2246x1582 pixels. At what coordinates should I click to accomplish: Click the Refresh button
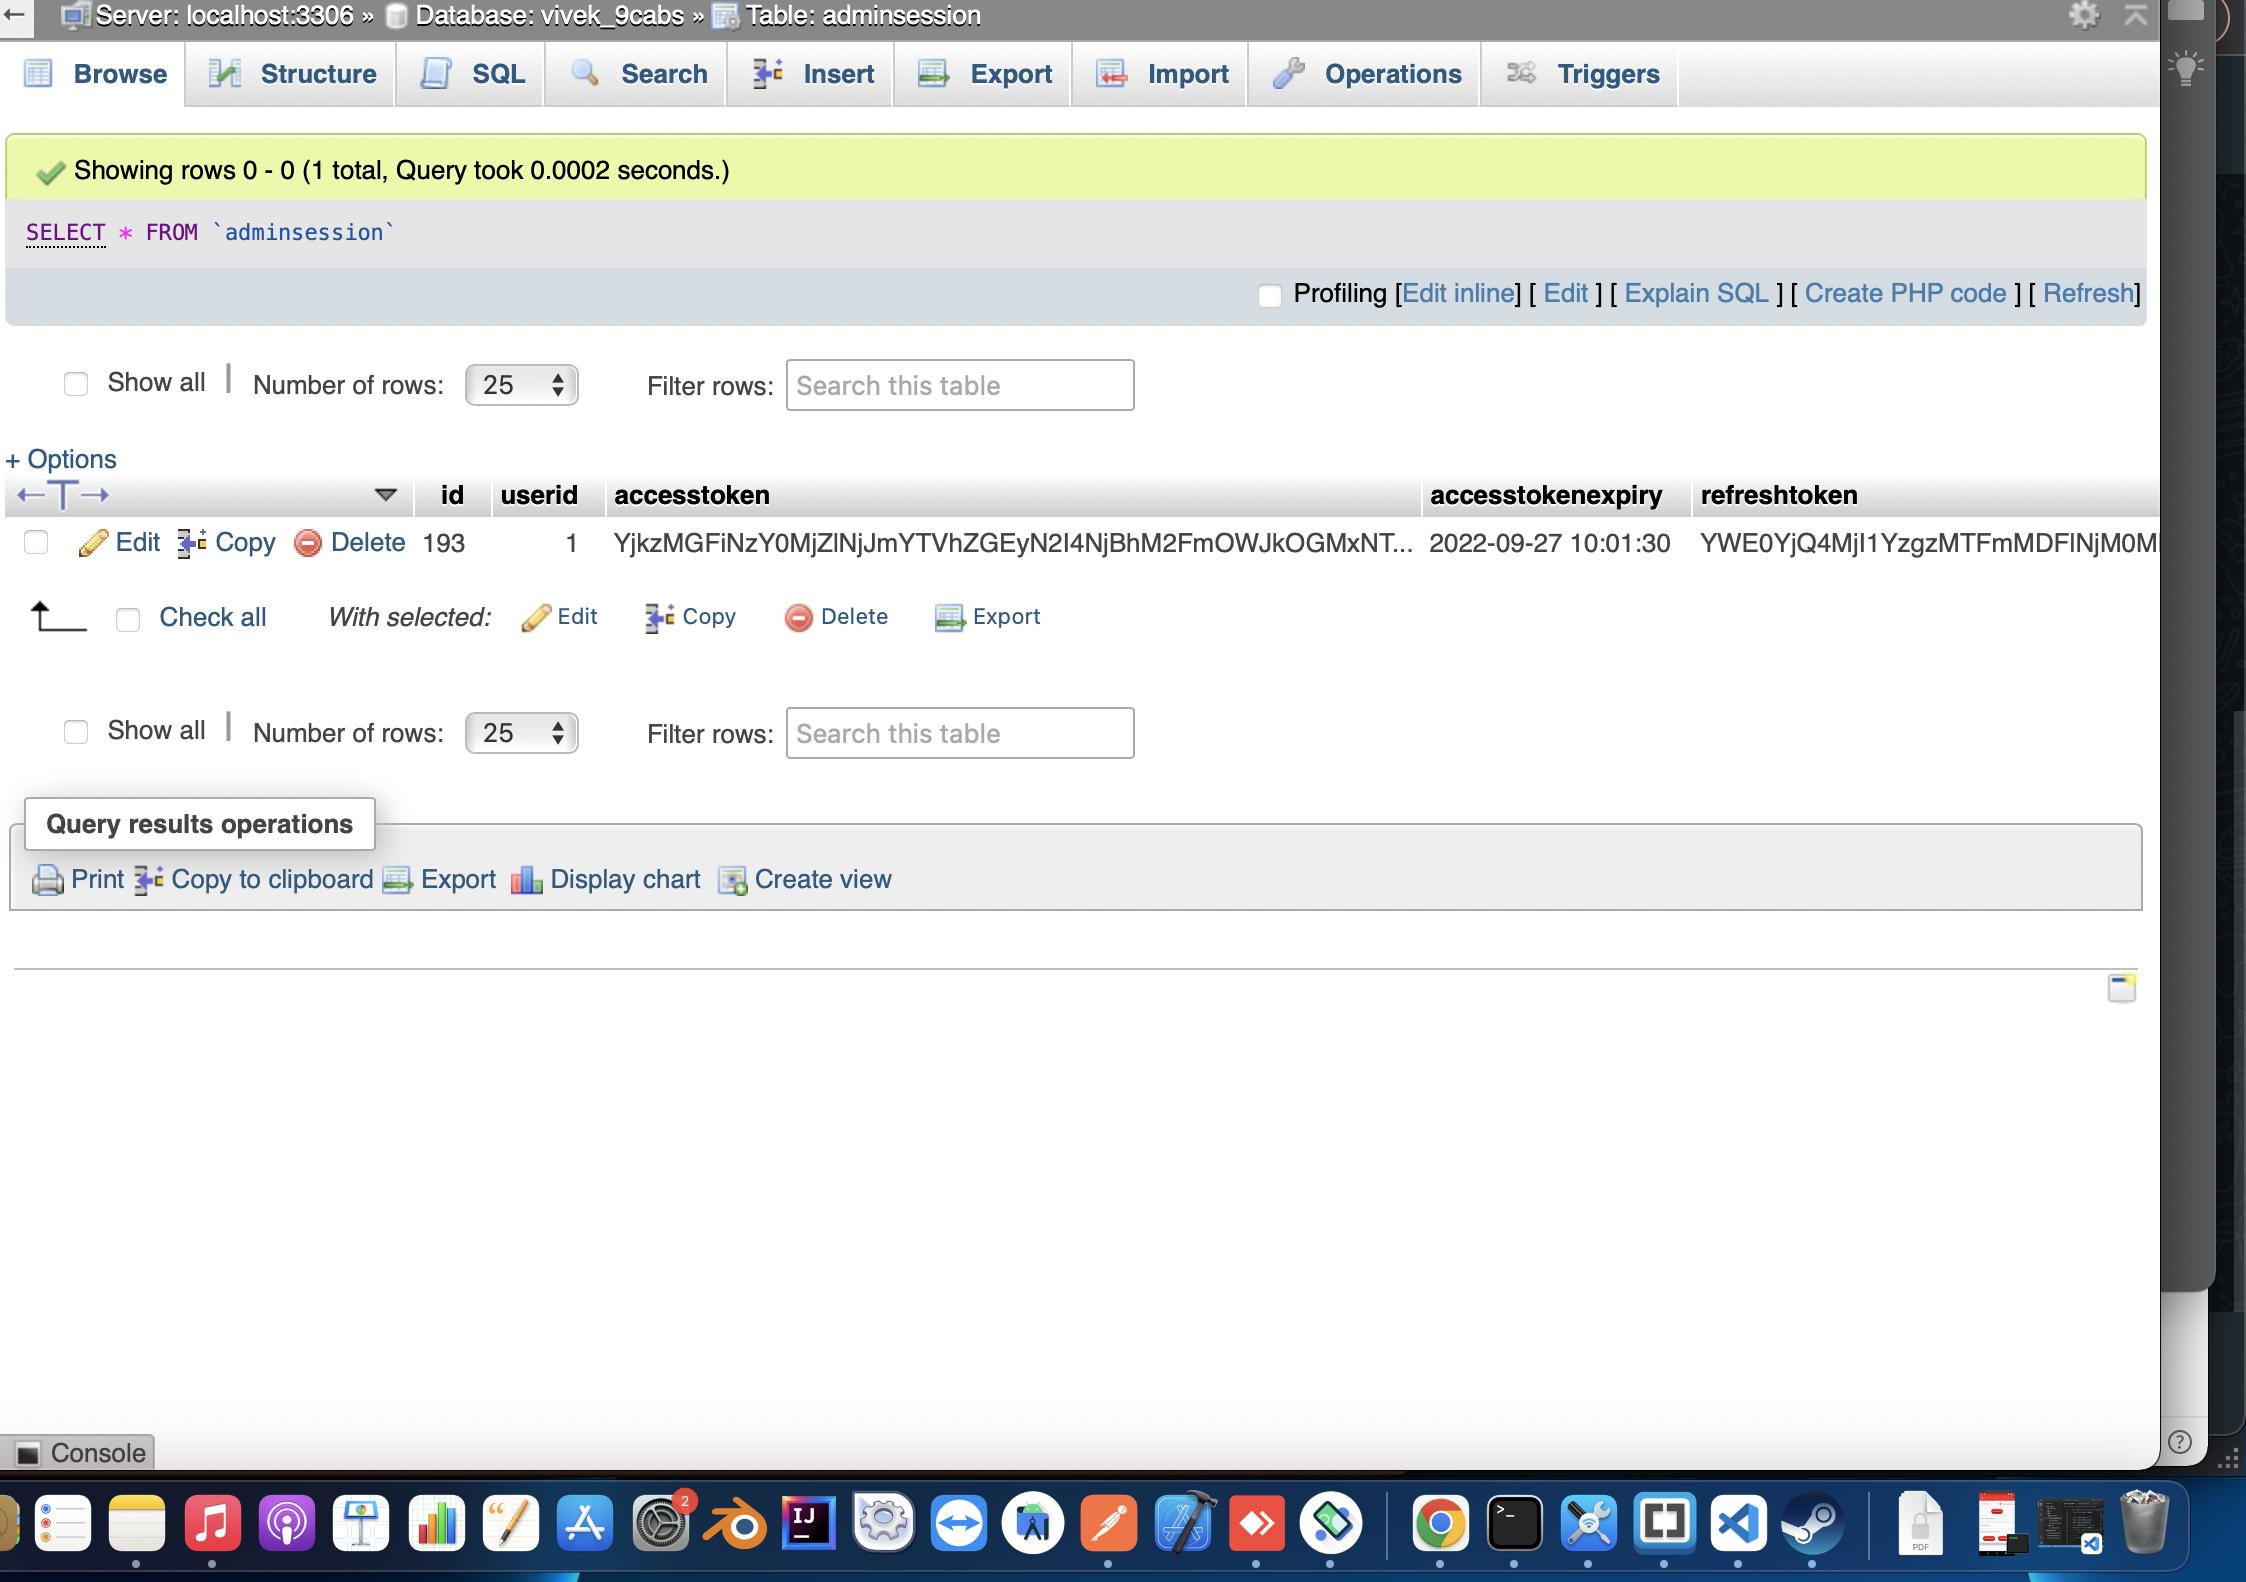[2090, 293]
